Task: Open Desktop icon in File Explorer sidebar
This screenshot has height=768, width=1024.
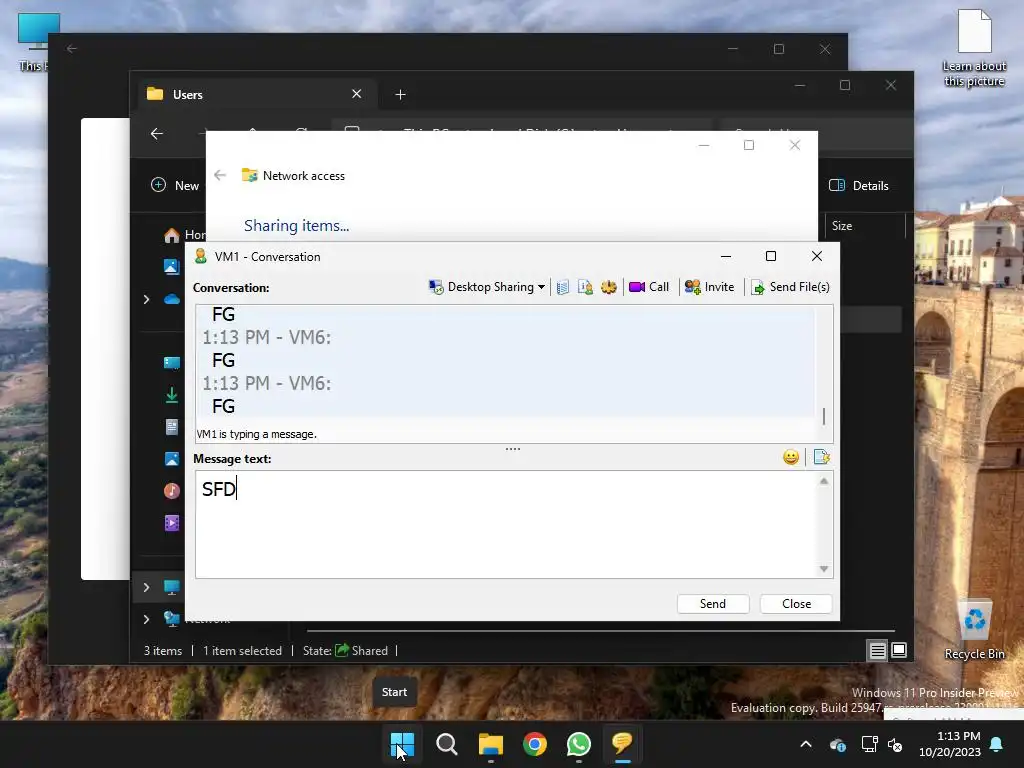Action: point(172,363)
